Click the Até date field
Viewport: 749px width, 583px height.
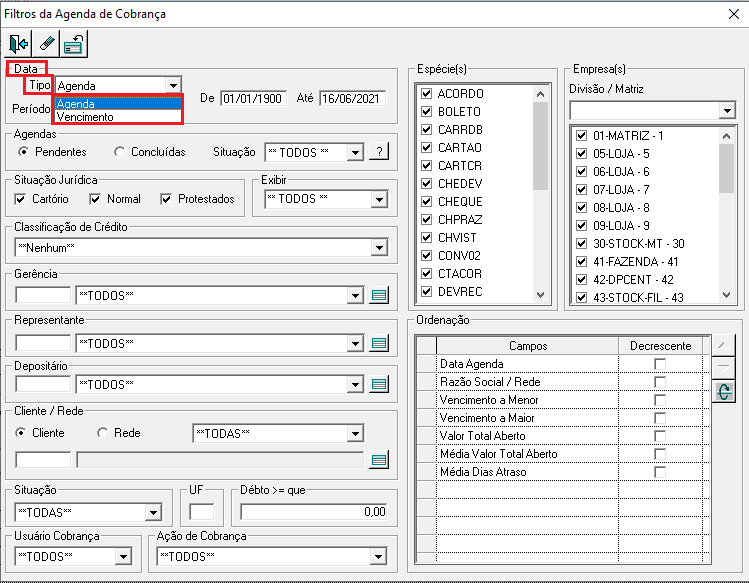click(353, 98)
